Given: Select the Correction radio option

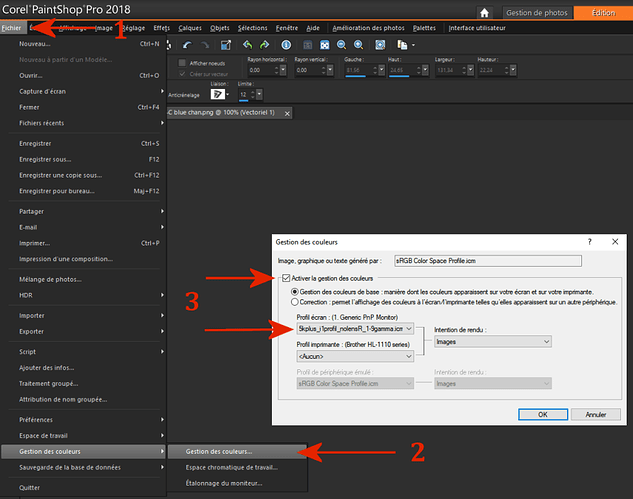Looking at the screenshot, I should [x=293, y=301].
